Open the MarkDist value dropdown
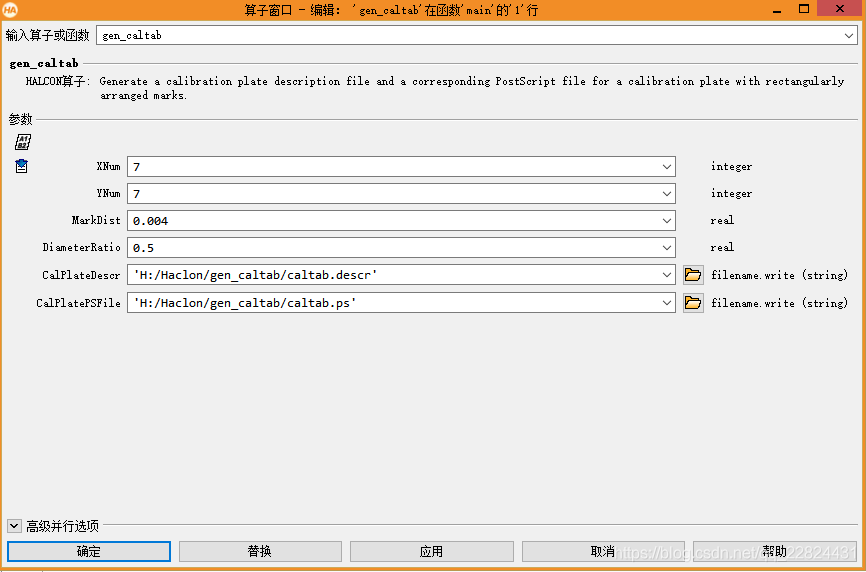This screenshot has height=572, width=866. tap(667, 221)
